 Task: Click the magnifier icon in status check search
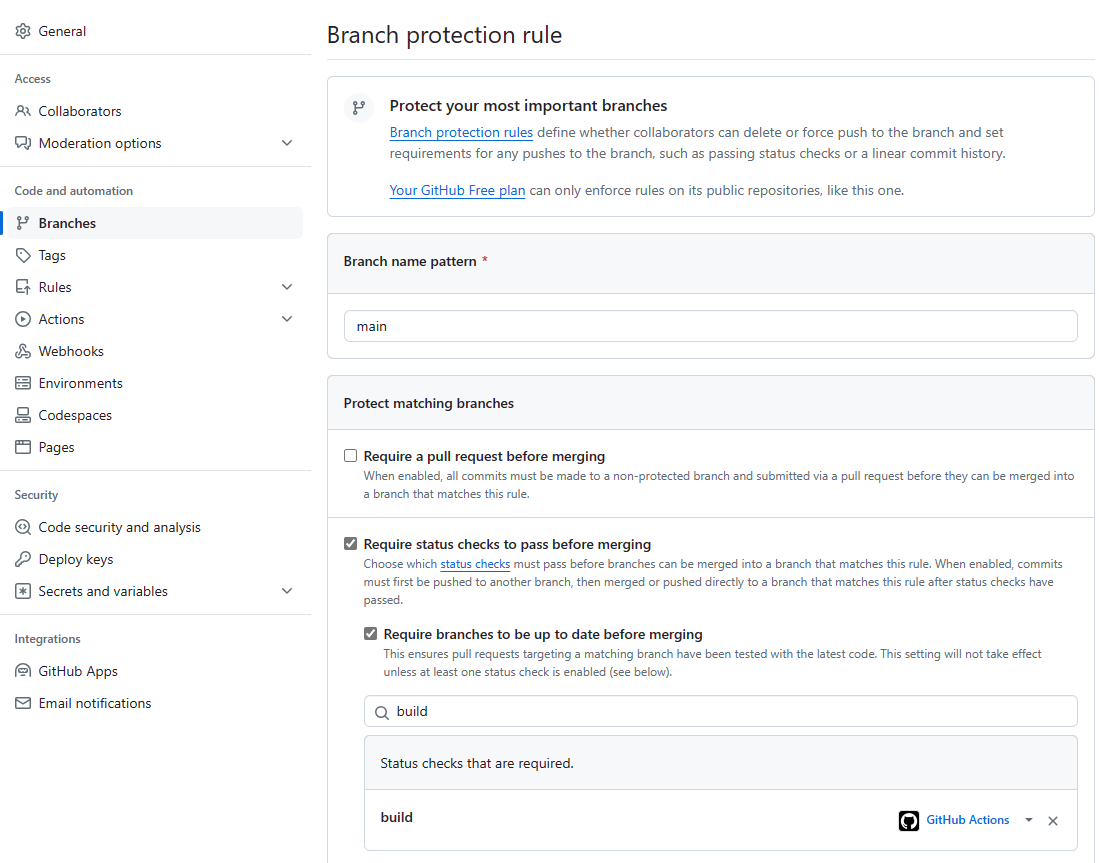click(x=381, y=712)
